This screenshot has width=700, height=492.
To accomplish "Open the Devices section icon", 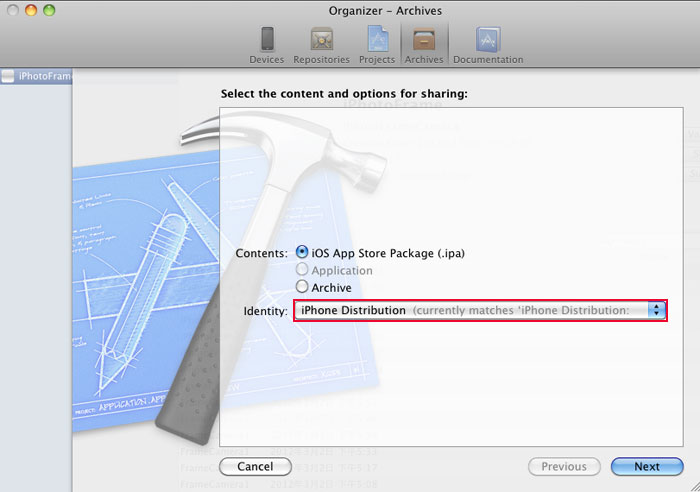I will tap(267, 39).
